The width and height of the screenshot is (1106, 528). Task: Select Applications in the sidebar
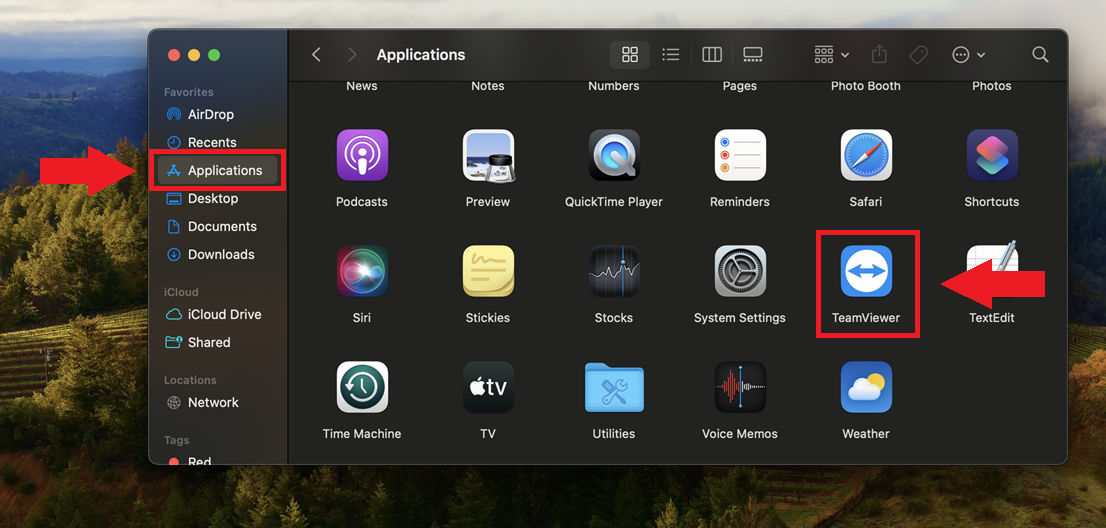pos(217,170)
